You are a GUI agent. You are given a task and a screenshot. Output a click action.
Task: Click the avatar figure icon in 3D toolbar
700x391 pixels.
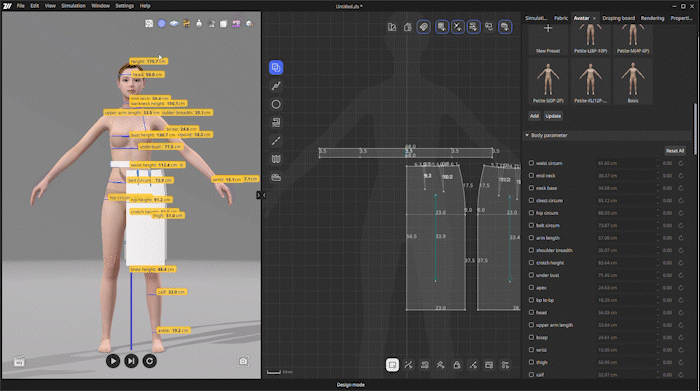pyautogui.click(x=199, y=24)
